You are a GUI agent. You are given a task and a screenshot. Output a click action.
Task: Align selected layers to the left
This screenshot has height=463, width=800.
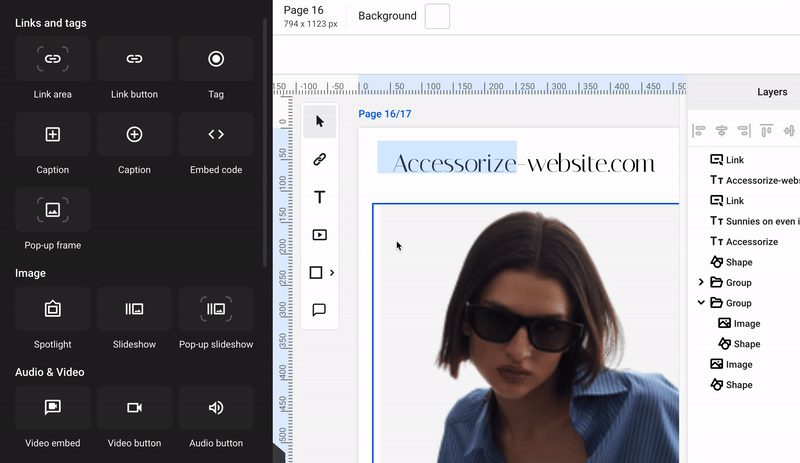point(698,131)
